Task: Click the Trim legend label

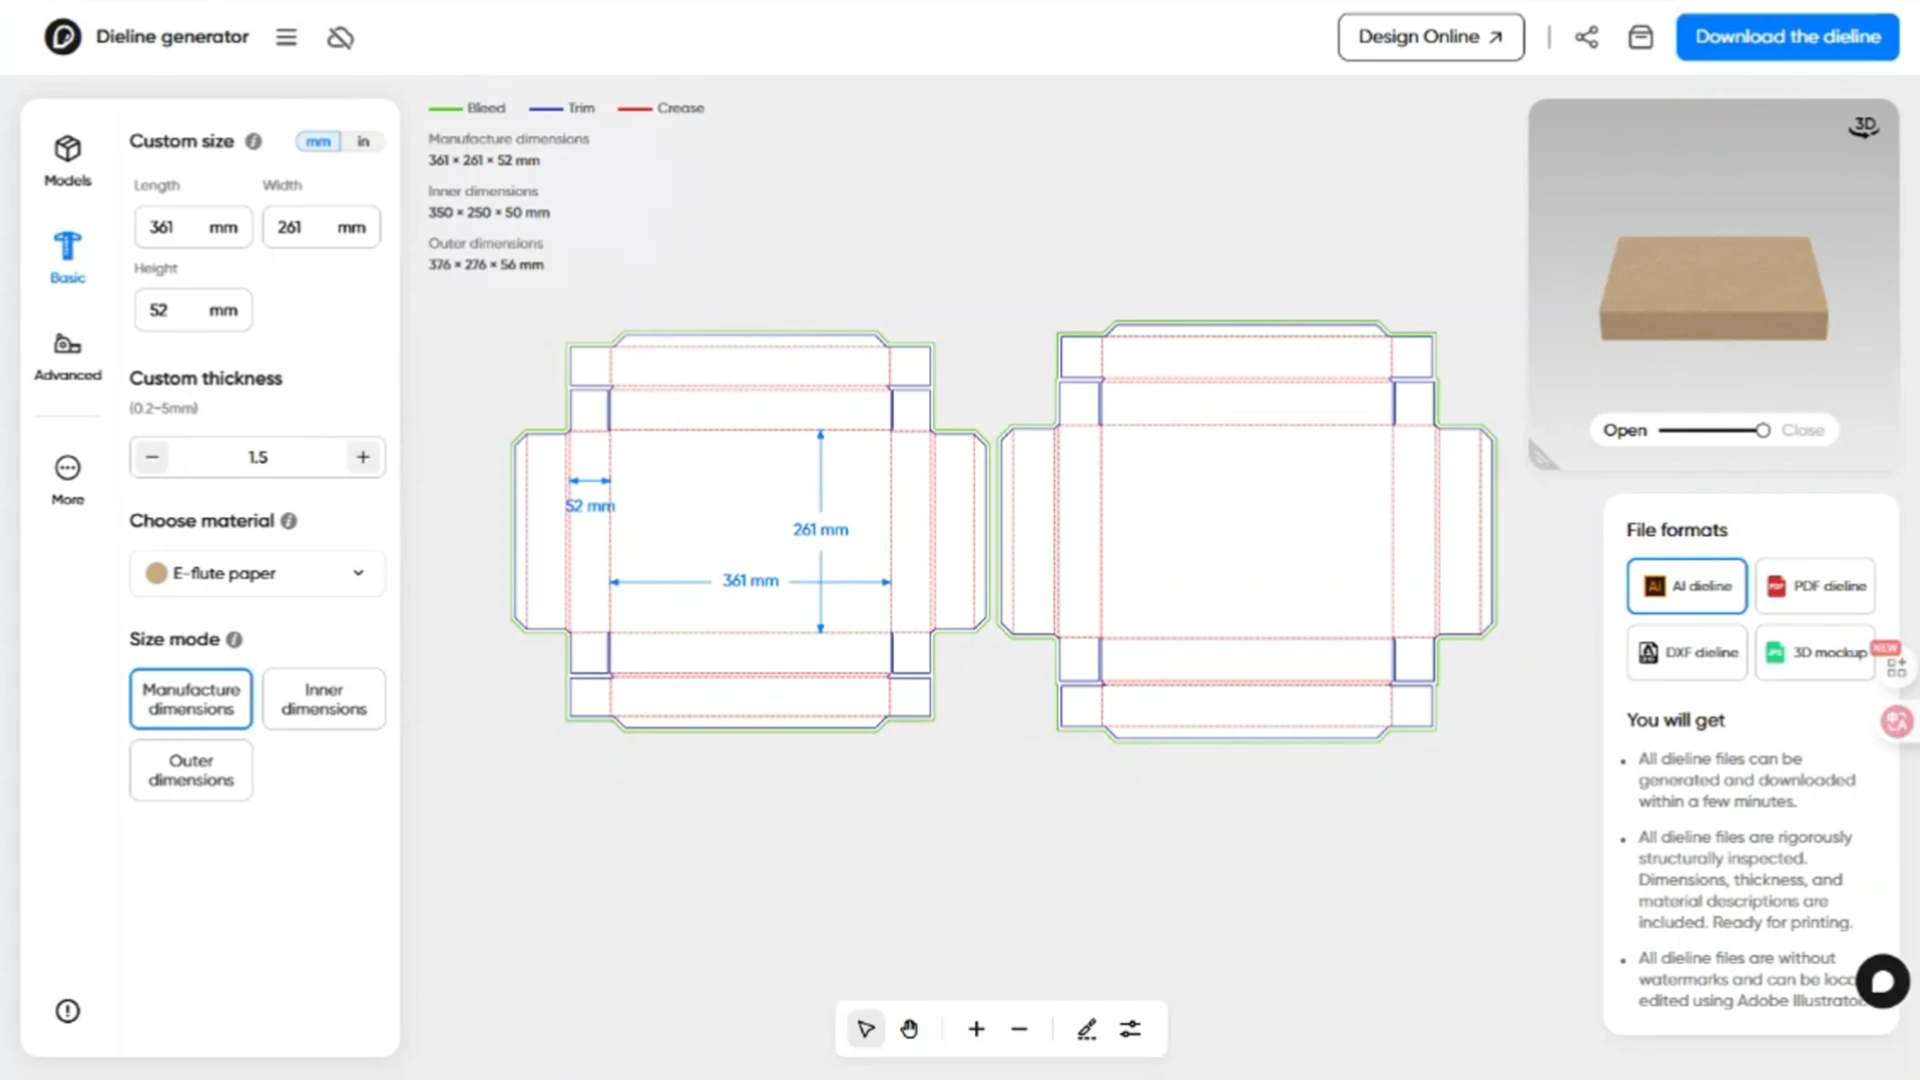Action: (581, 108)
